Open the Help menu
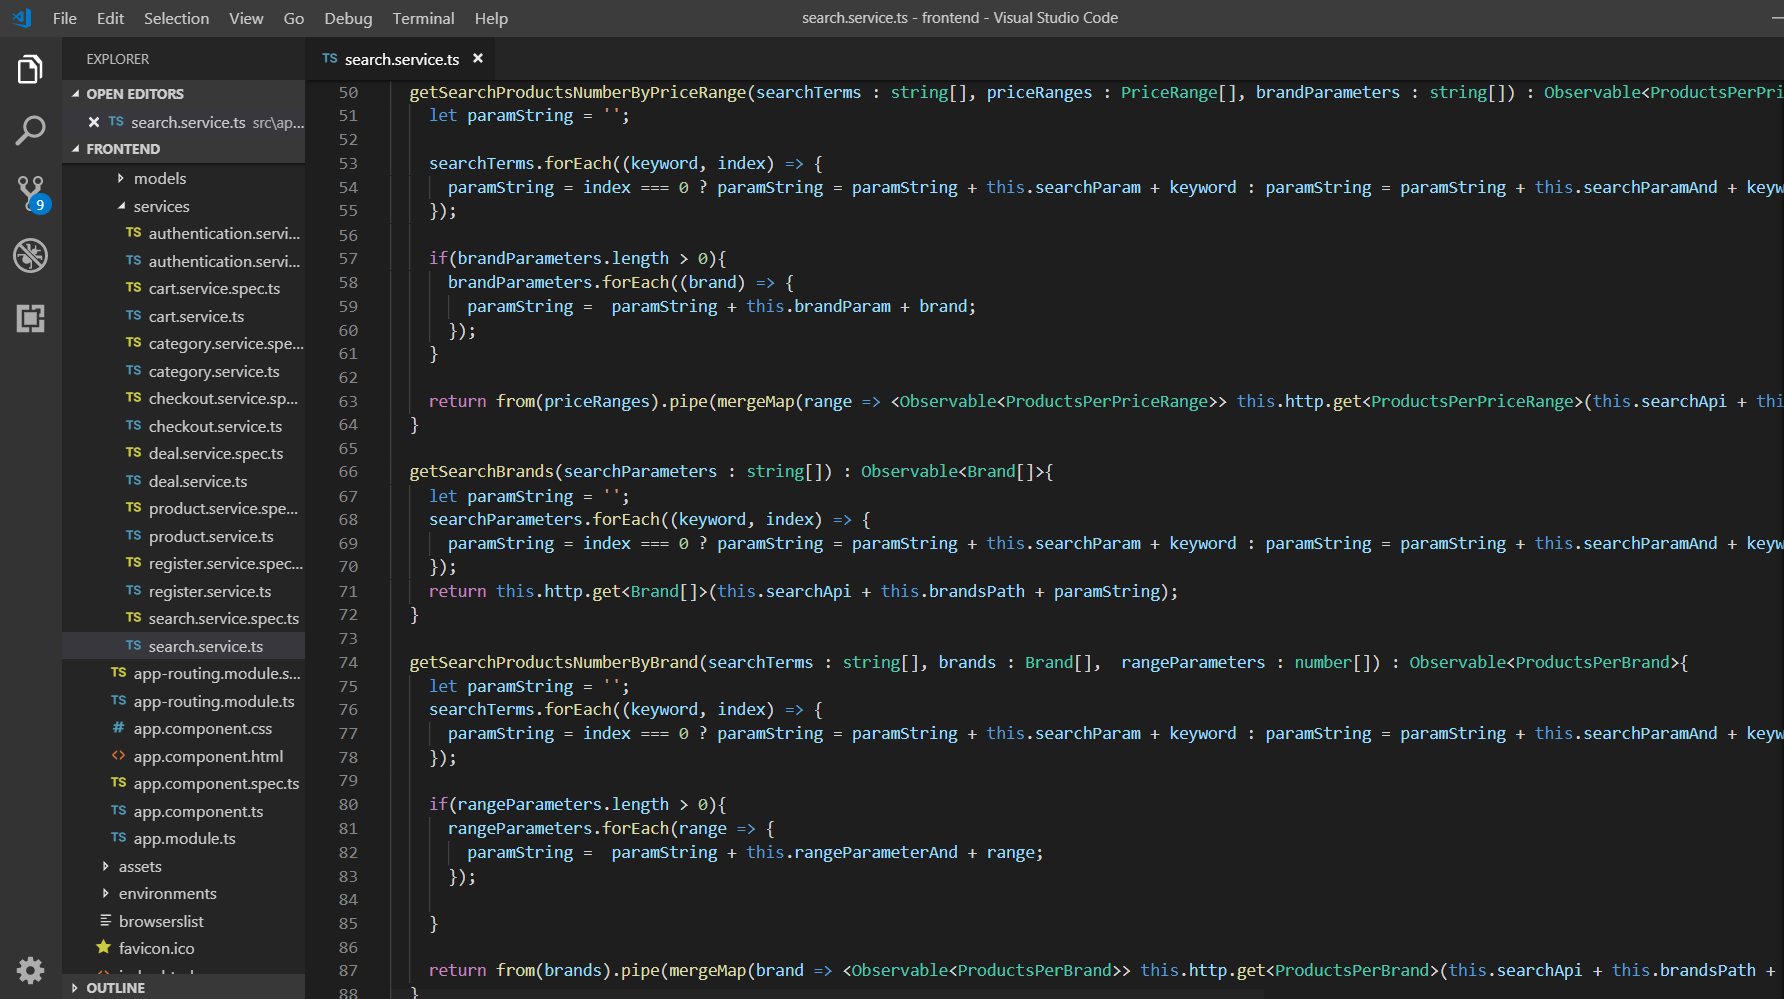1784x999 pixels. [491, 18]
